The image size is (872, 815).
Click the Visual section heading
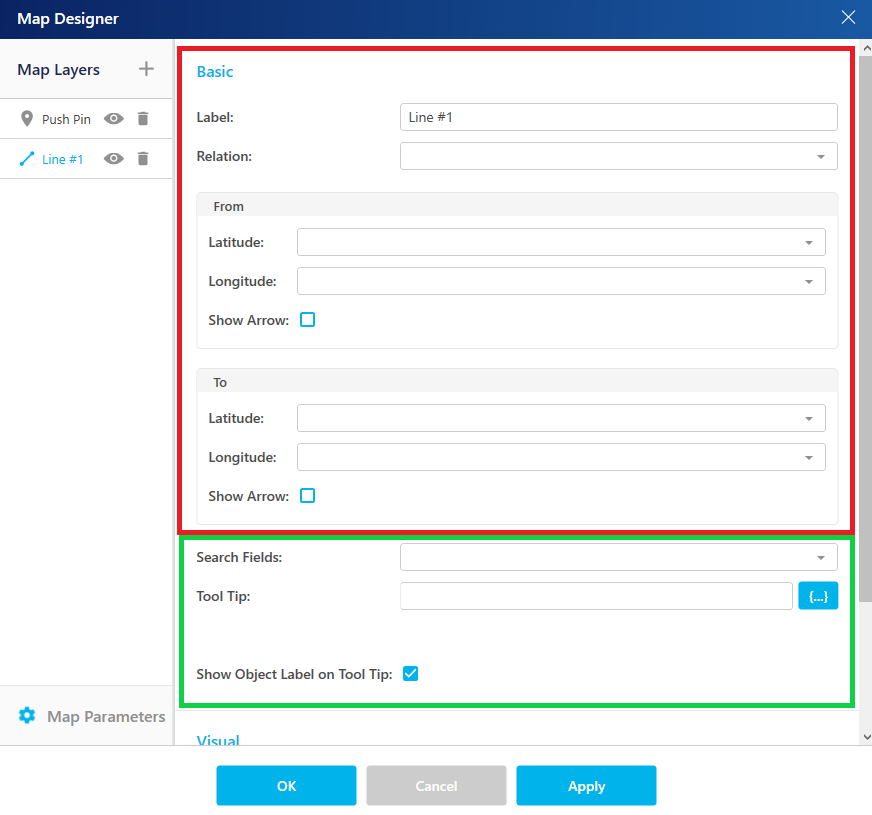[x=218, y=739]
